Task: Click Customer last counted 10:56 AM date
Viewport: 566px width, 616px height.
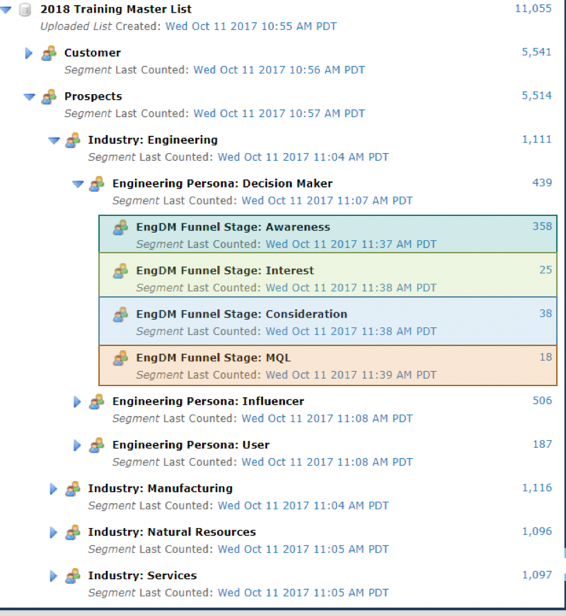Action: 279,70
